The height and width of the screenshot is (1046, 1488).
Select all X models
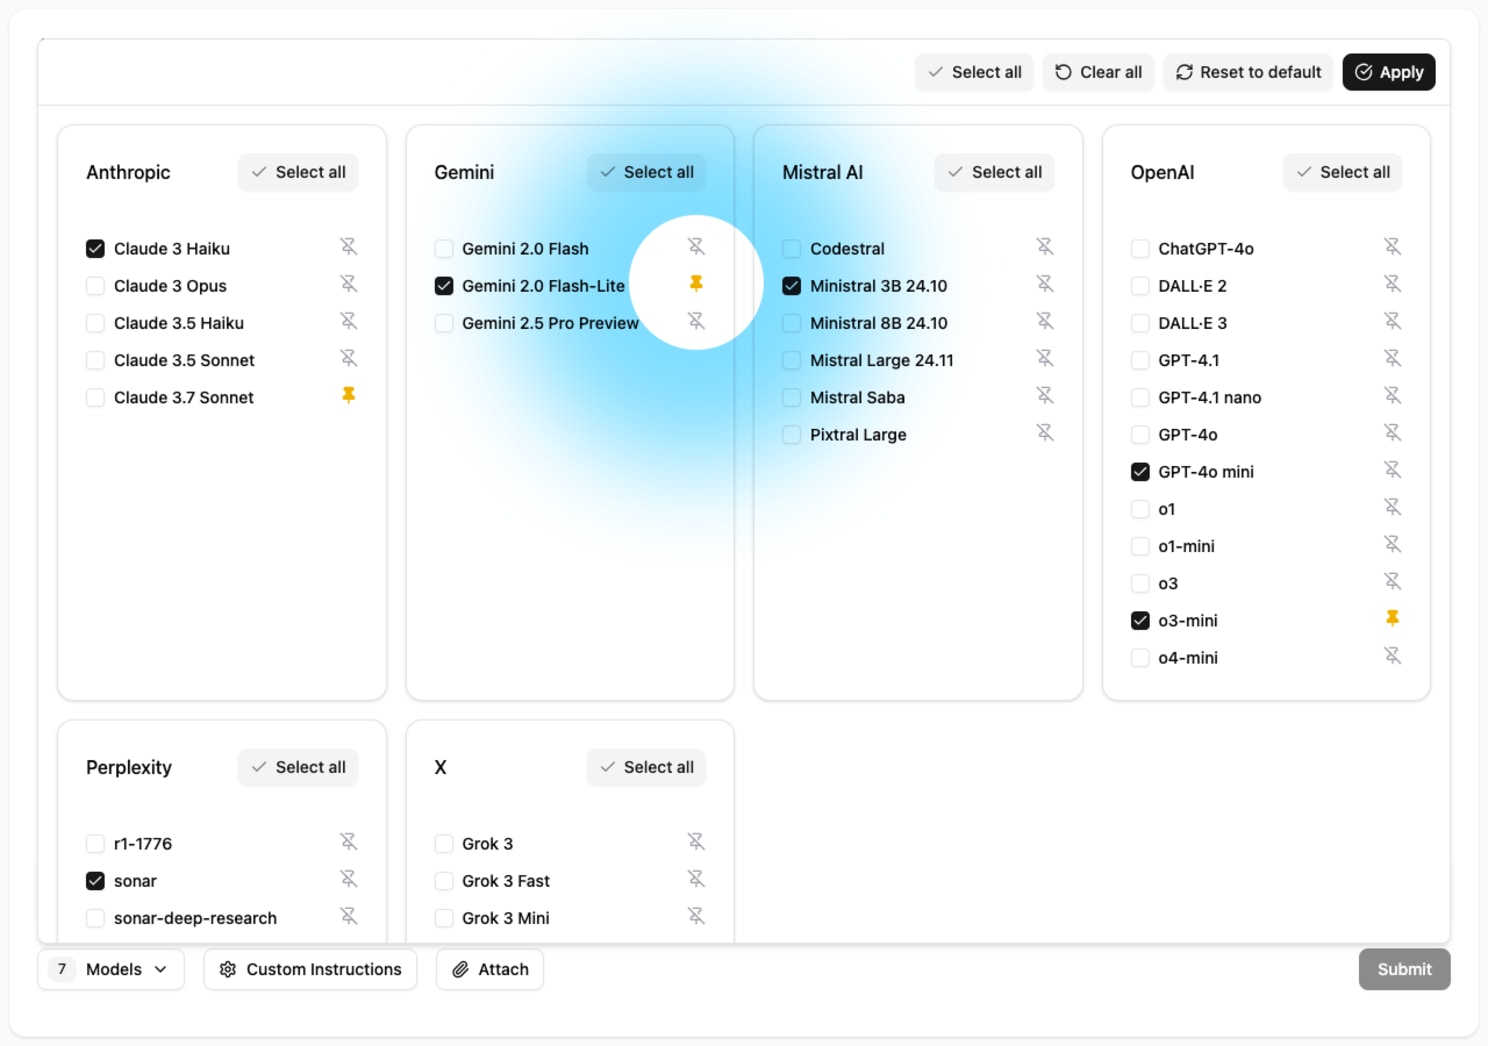[646, 767]
